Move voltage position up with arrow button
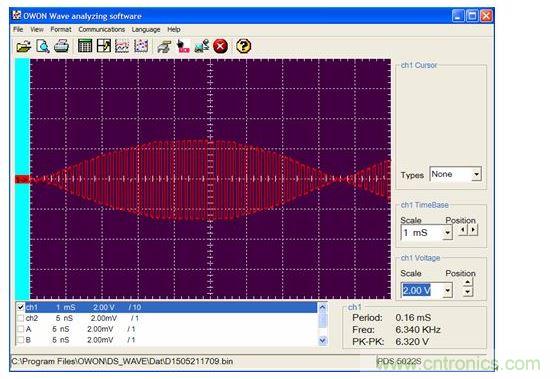This screenshot has height=379, width=560. [x=468, y=283]
